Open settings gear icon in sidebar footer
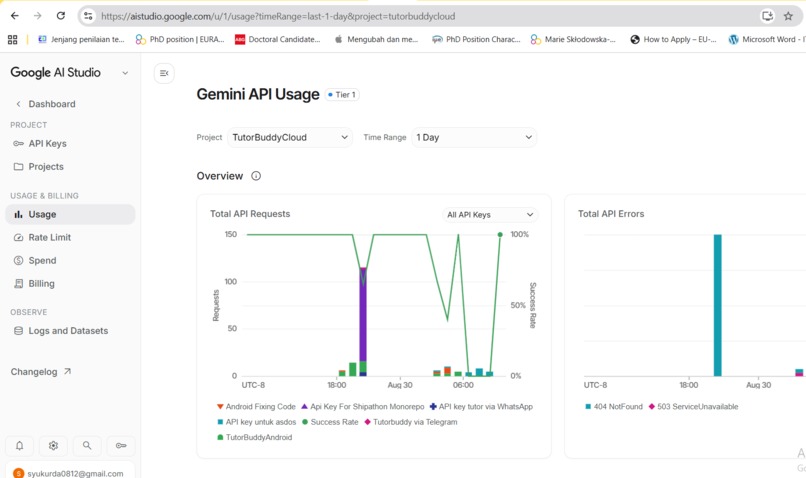Screen dimensions: 806x478 53,446
